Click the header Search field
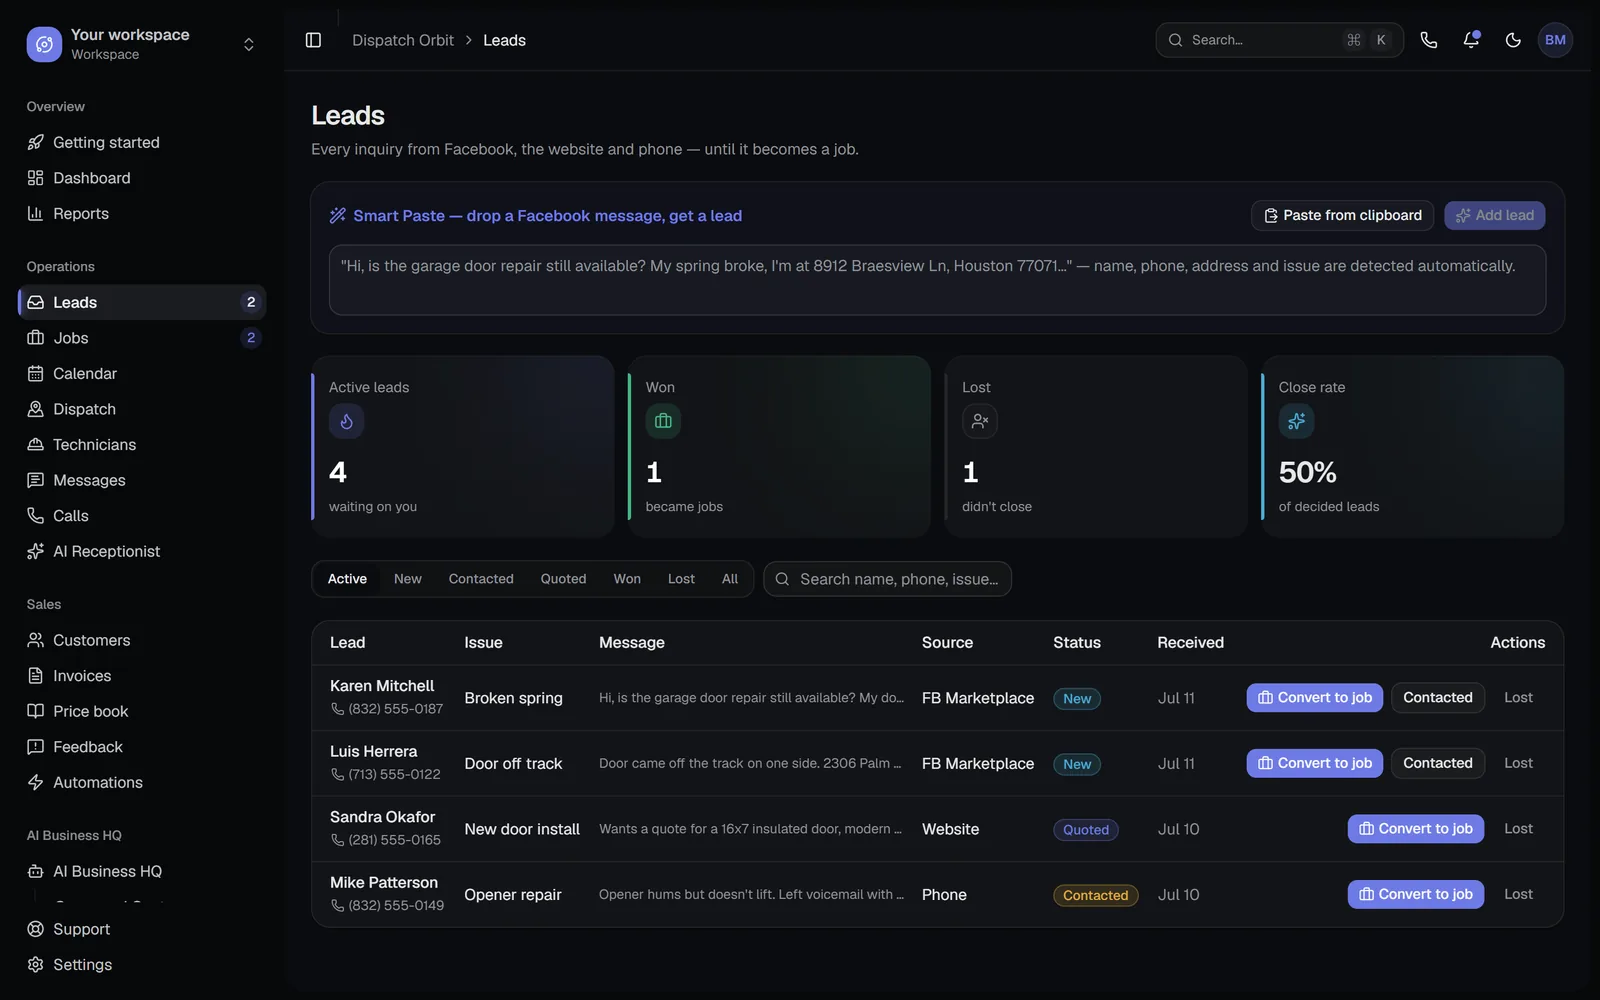Viewport: 1600px width, 1000px height. click(x=1279, y=40)
